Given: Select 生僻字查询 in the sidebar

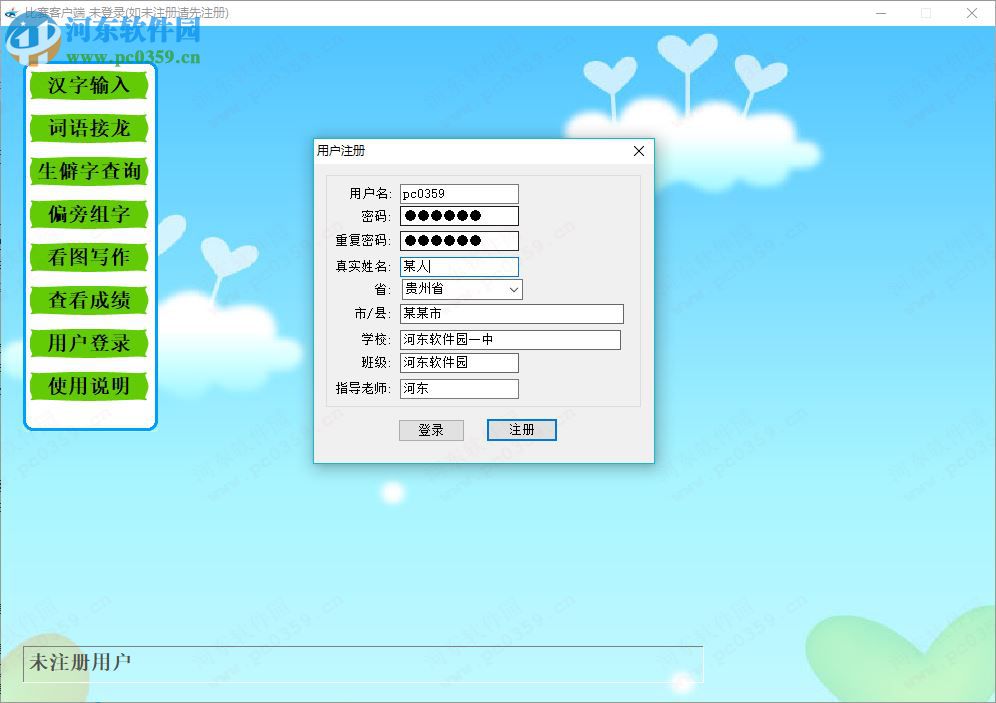Looking at the screenshot, I should [x=89, y=171].
